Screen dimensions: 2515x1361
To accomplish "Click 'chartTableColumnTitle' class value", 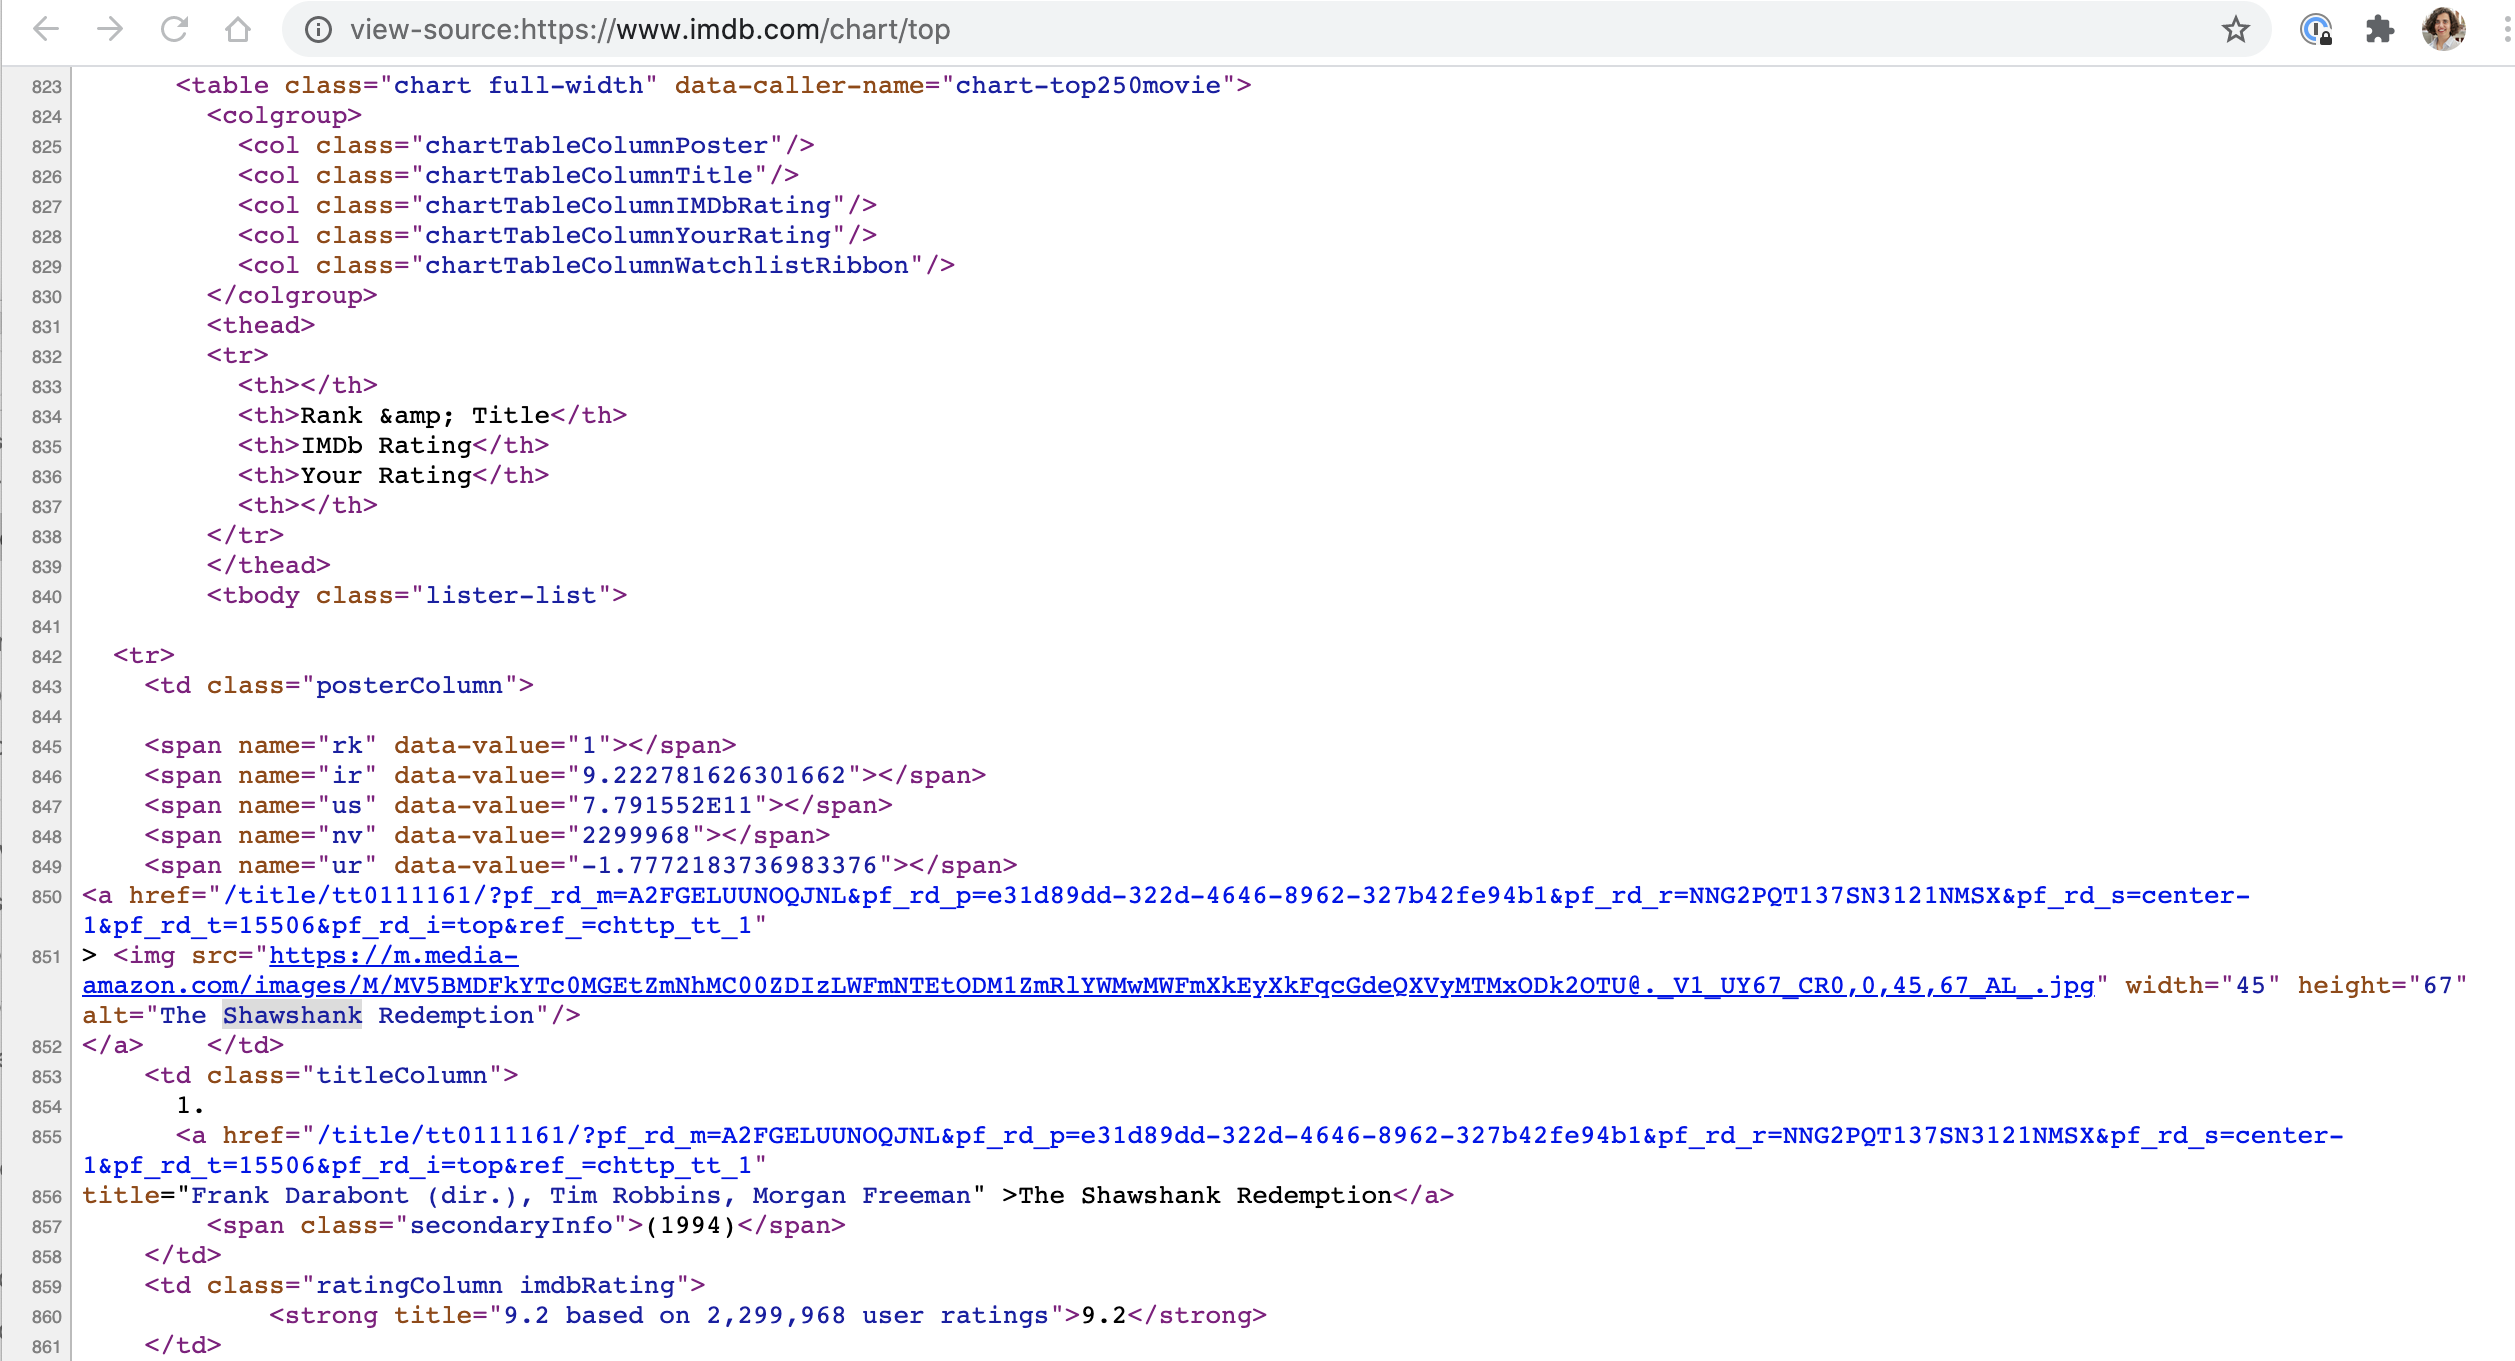I will coord(588,176).
